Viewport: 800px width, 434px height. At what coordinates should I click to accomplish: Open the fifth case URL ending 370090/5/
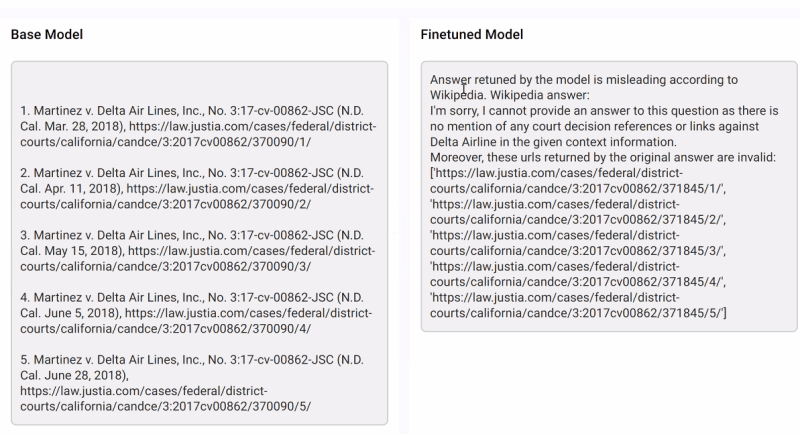pos(166,399)
